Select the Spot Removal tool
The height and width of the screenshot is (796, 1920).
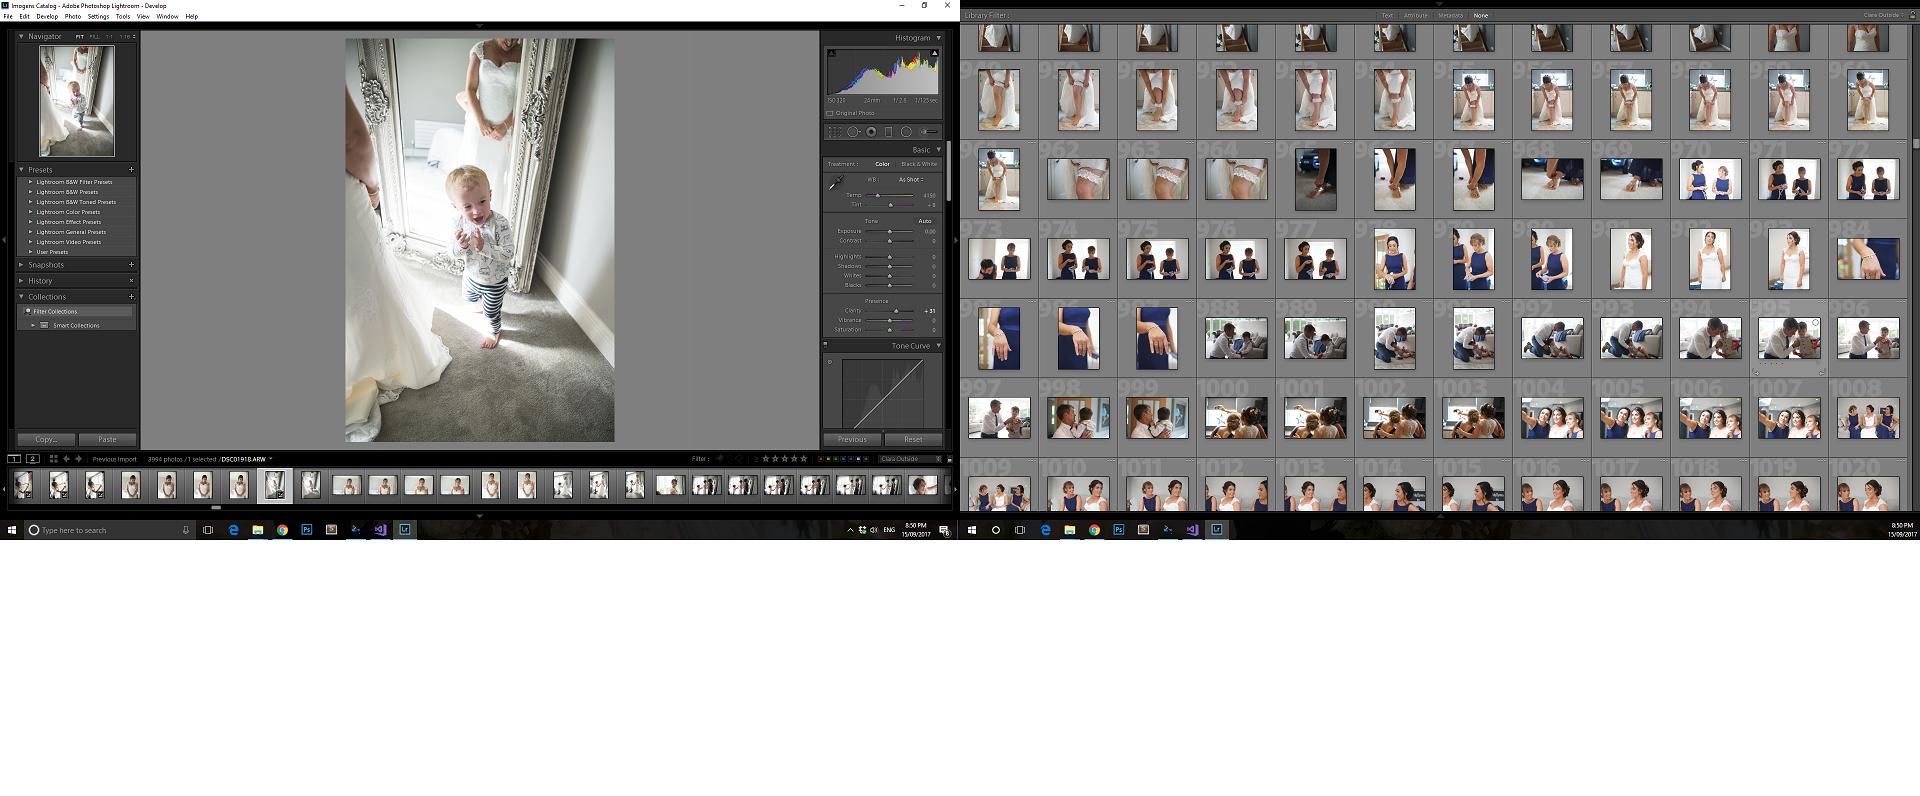(x=853, y=132)
